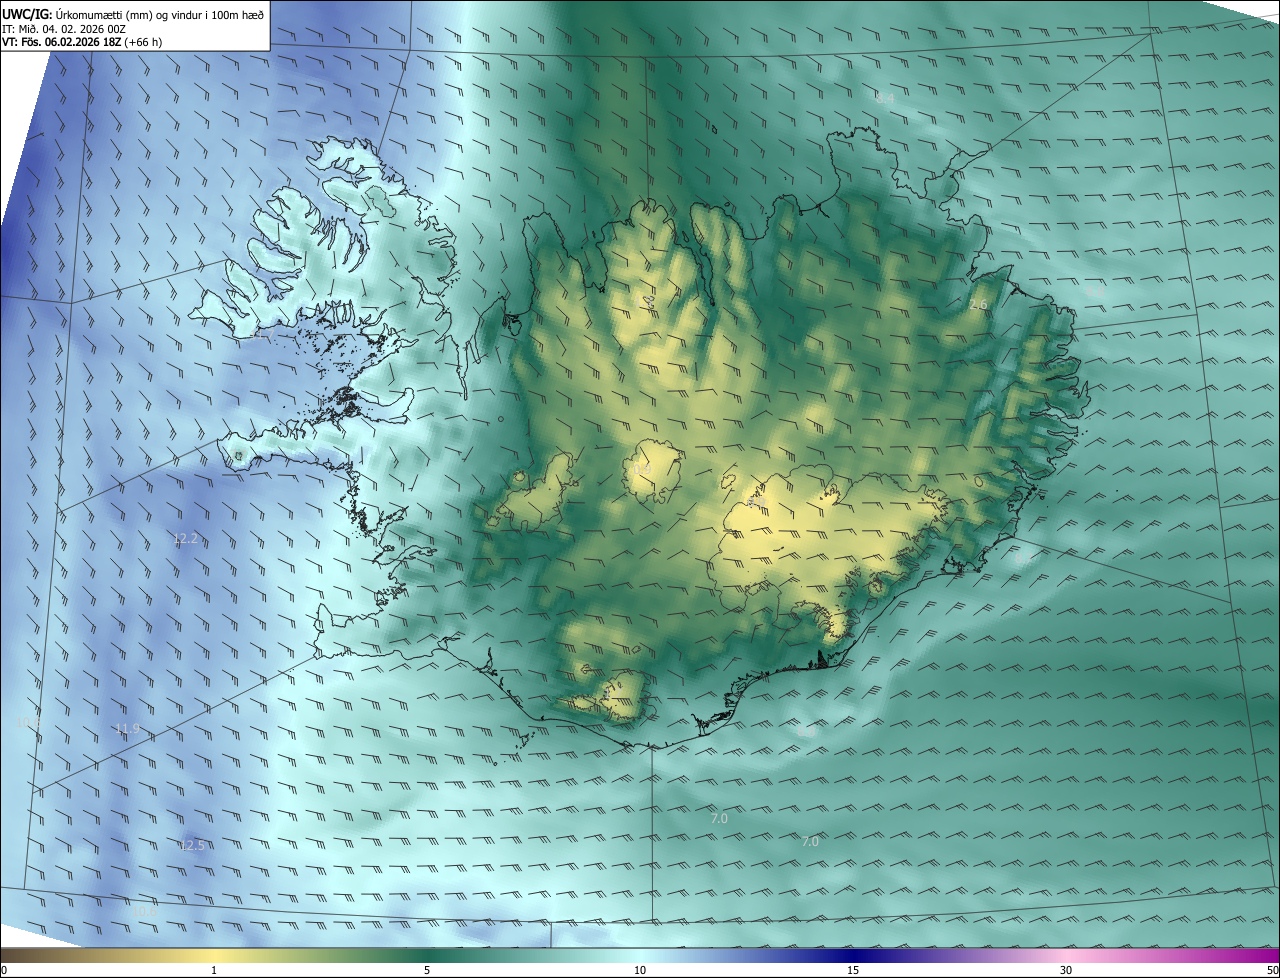1280x978 pixels.
Task: Click the "12.5" value label on map
Action: pos(192,845)
